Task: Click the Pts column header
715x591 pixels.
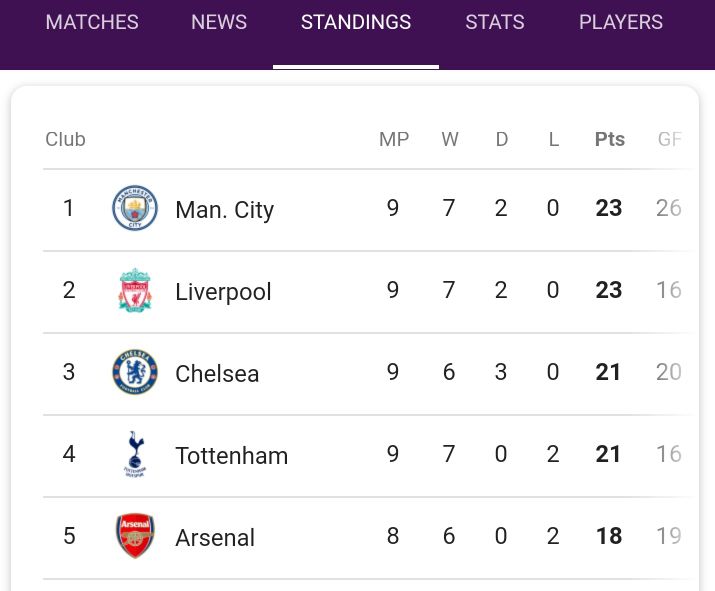Action: click(610, 139)
